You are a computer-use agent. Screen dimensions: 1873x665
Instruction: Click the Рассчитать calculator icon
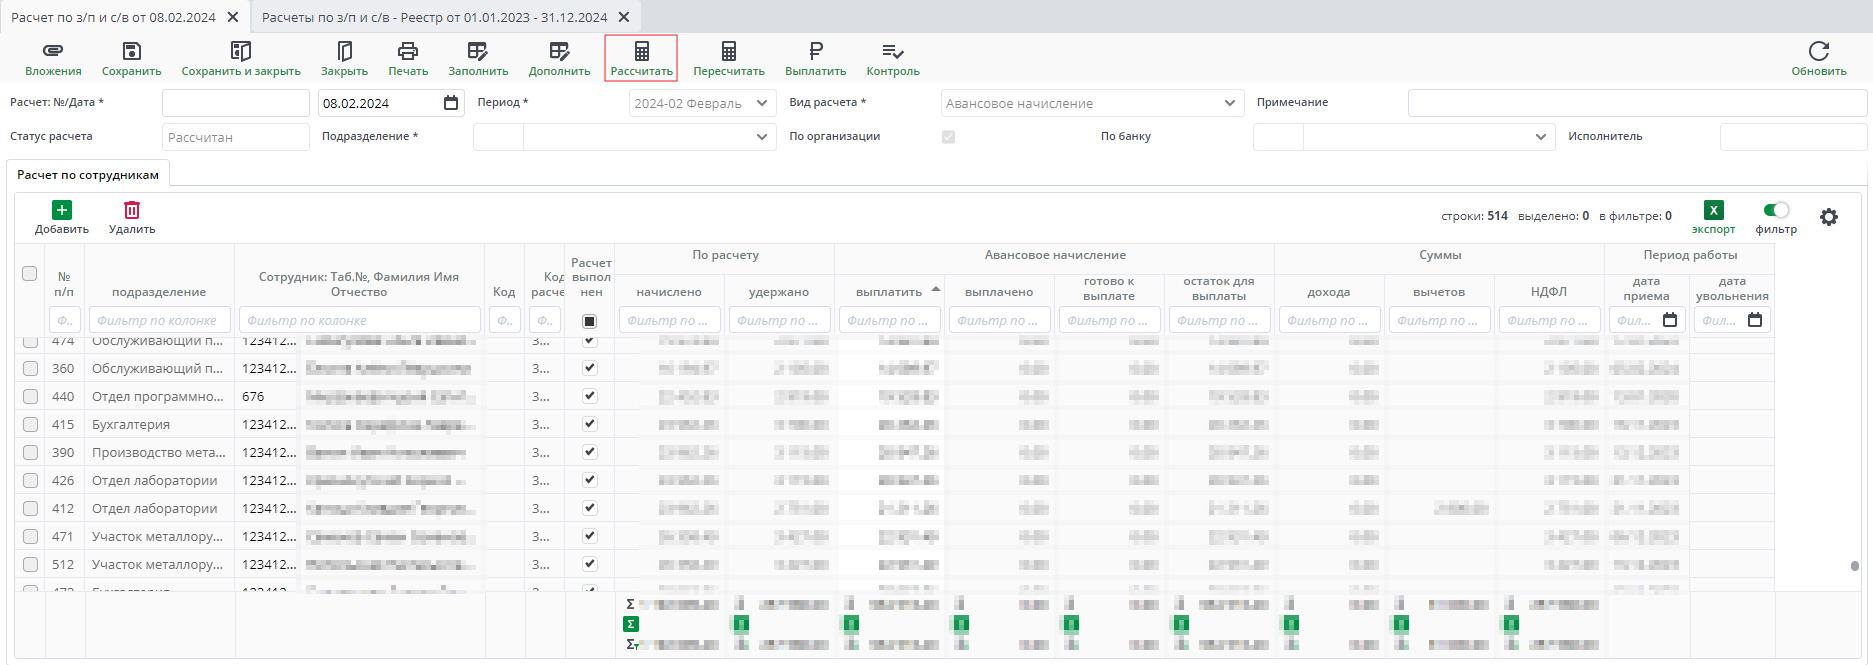(641, 51)
